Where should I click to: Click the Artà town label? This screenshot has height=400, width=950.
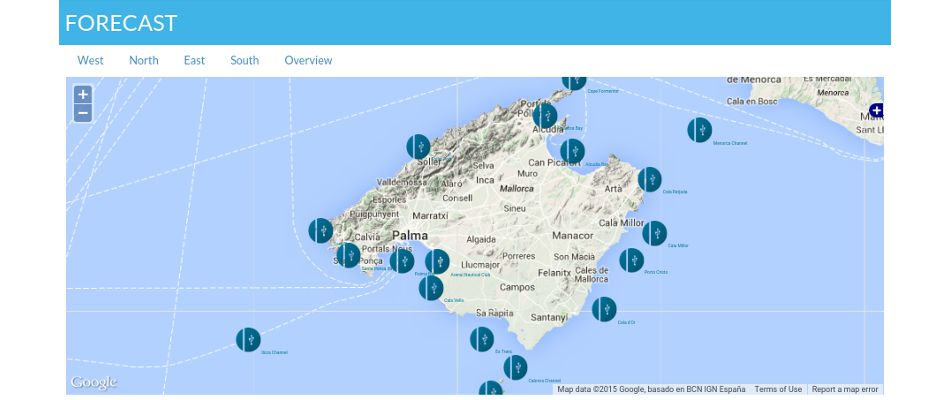(613, 189)
